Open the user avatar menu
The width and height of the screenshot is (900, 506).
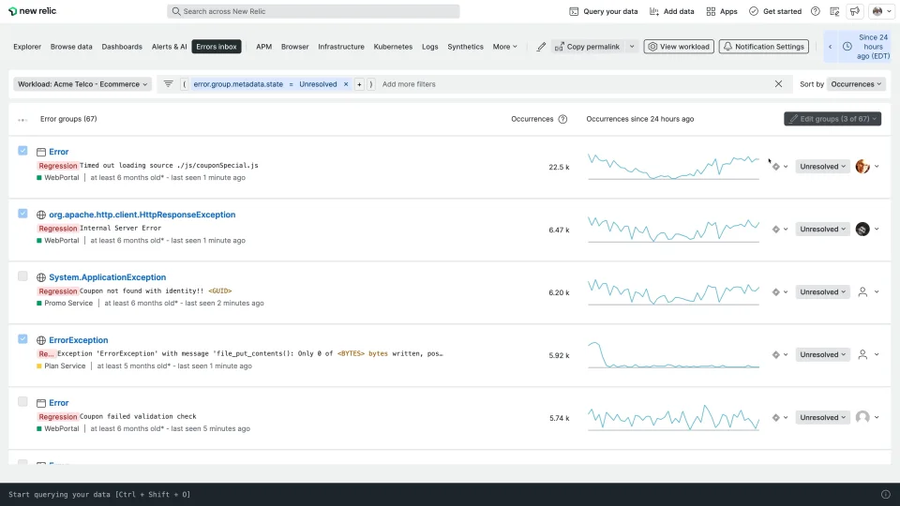[882, 11]
